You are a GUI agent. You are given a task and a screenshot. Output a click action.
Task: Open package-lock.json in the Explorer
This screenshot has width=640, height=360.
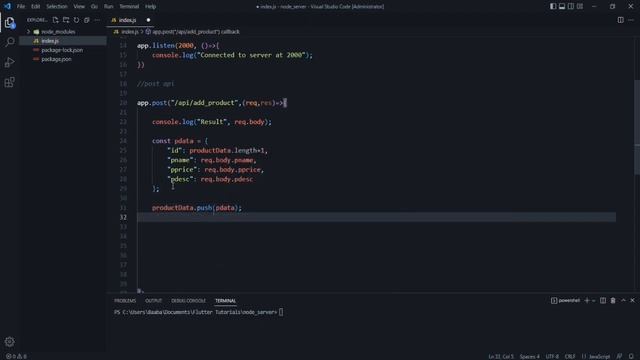click(x=62, y=50)
